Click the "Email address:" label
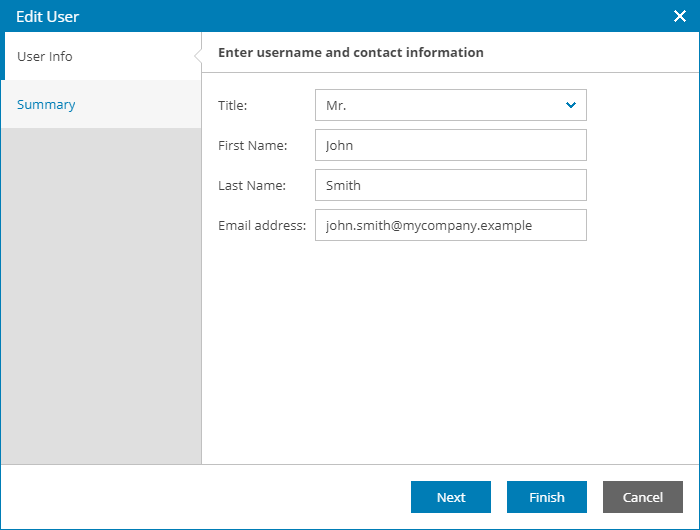Screen dimensions: 700x530 [262, 225]
